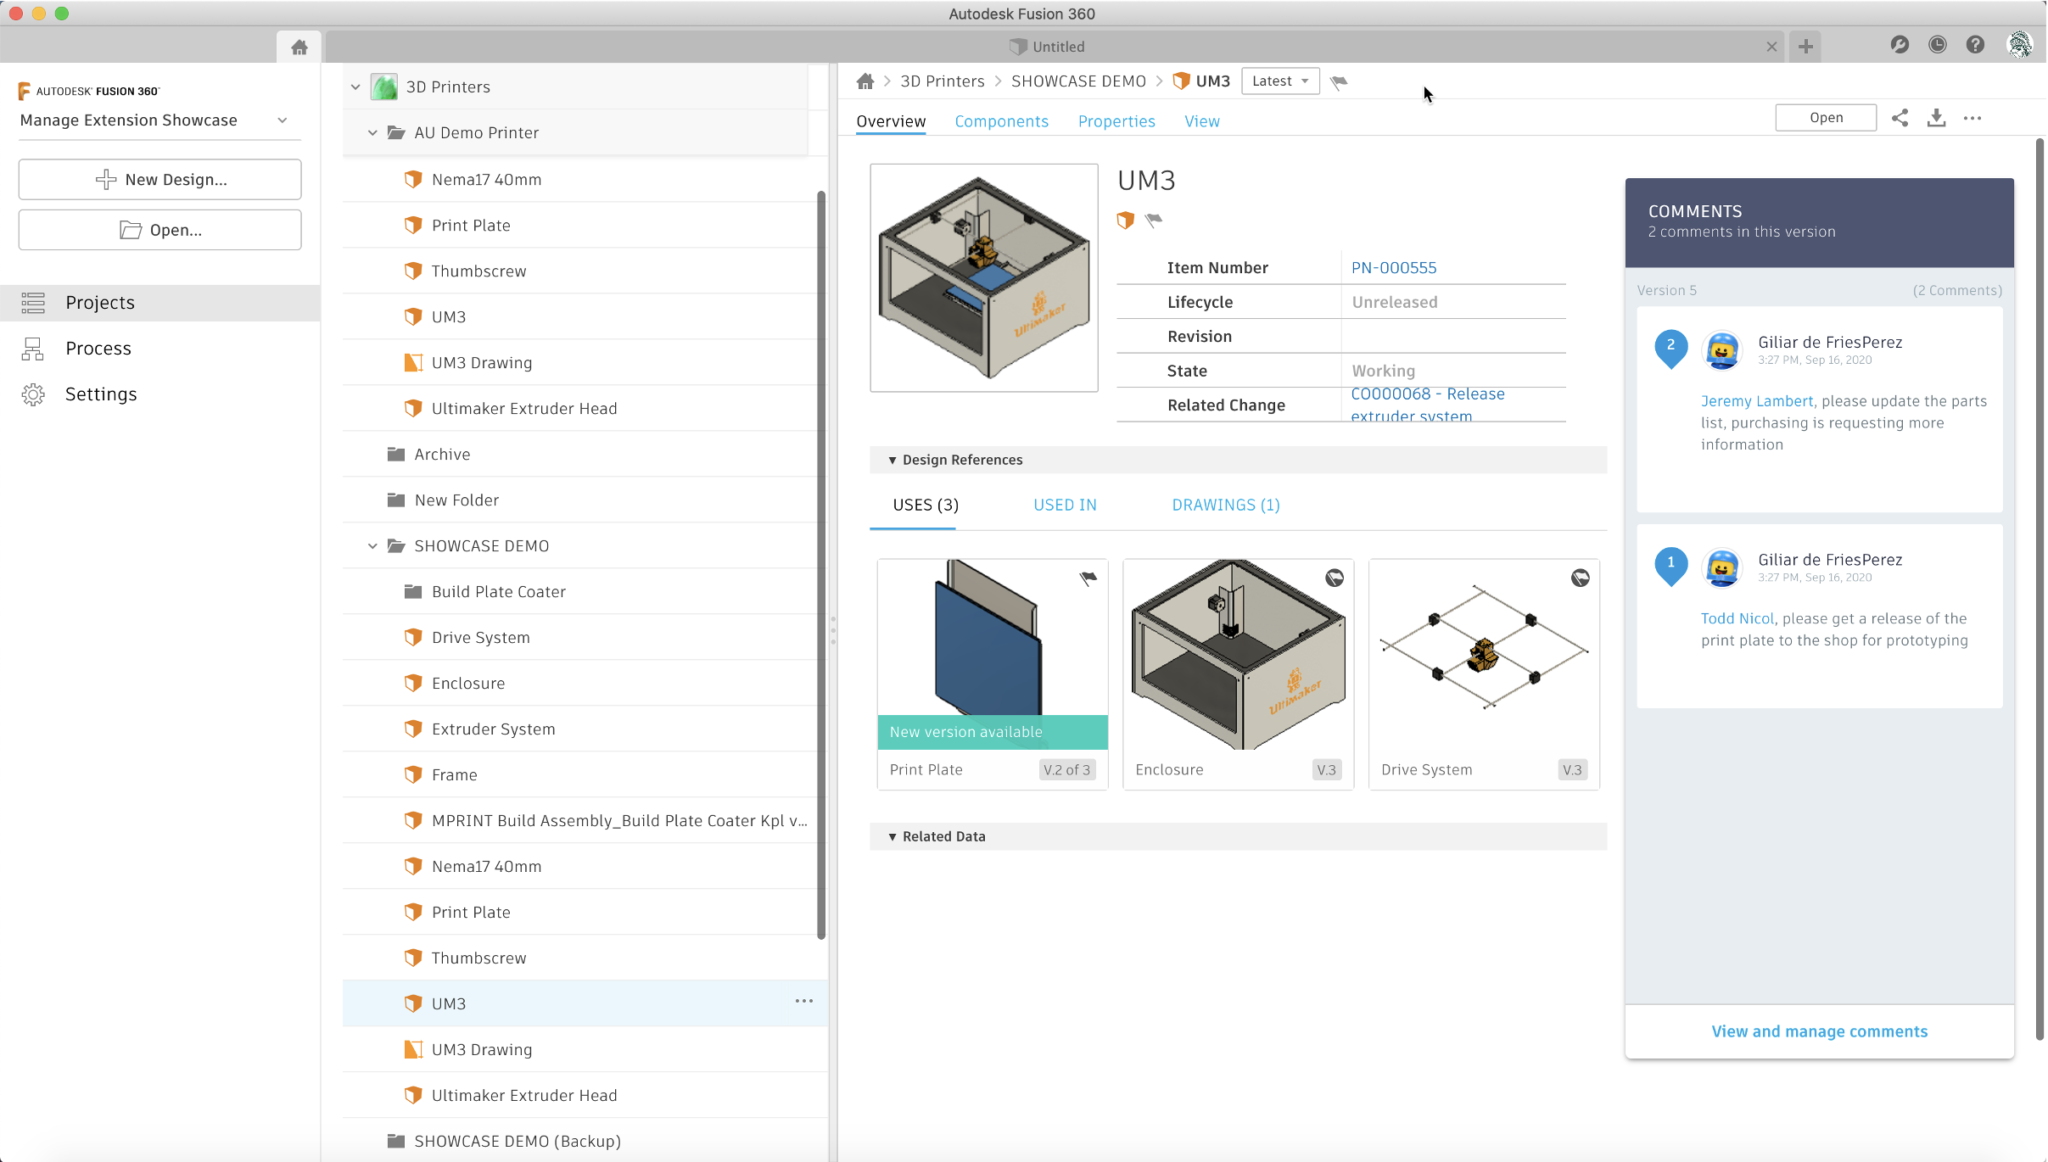
Task: Click the ellipsis options icon top right
Action: (1972, 118)
